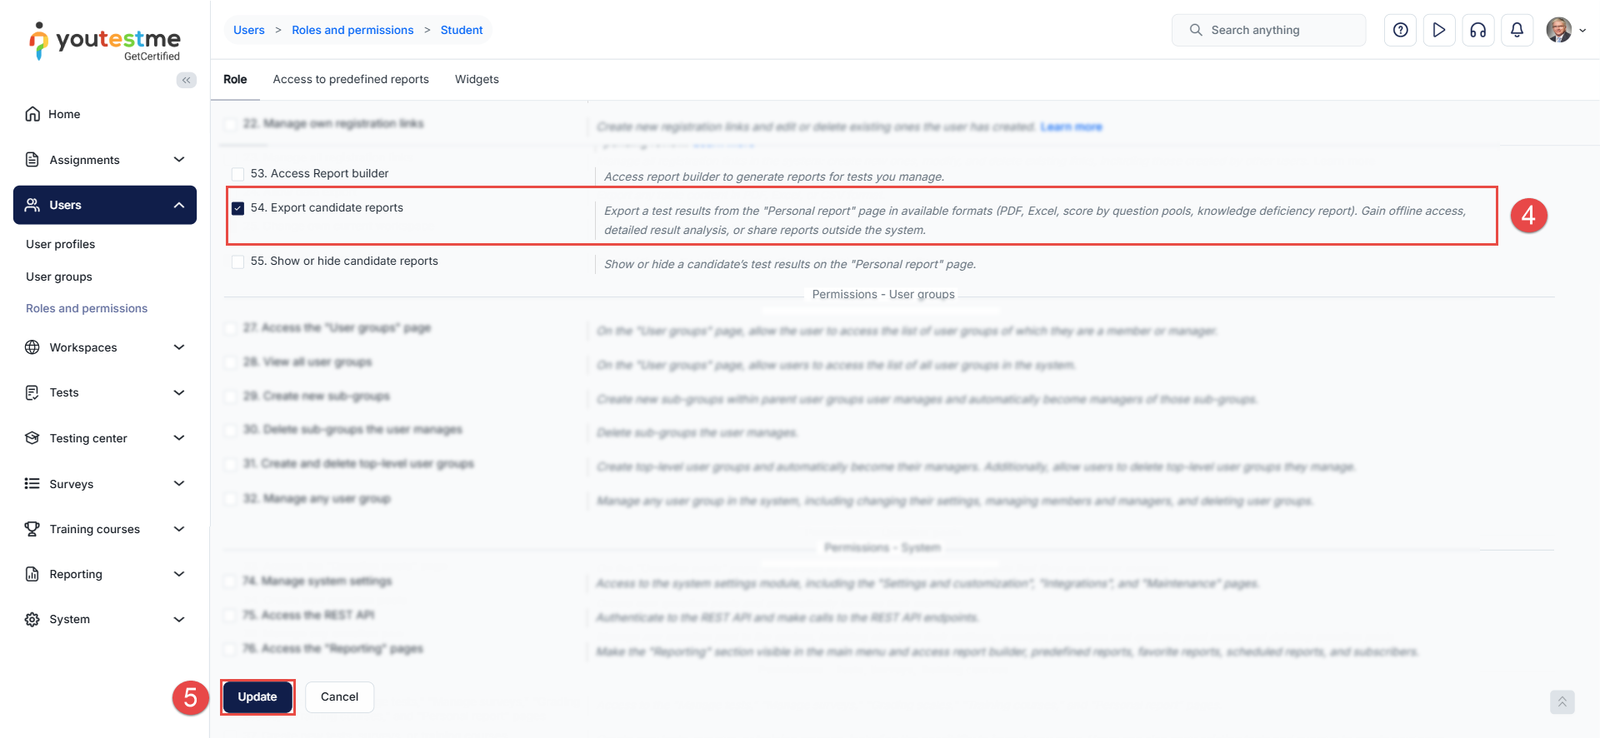Click the help question mark icon
1600x738 pixels.
coord(1400,30)
